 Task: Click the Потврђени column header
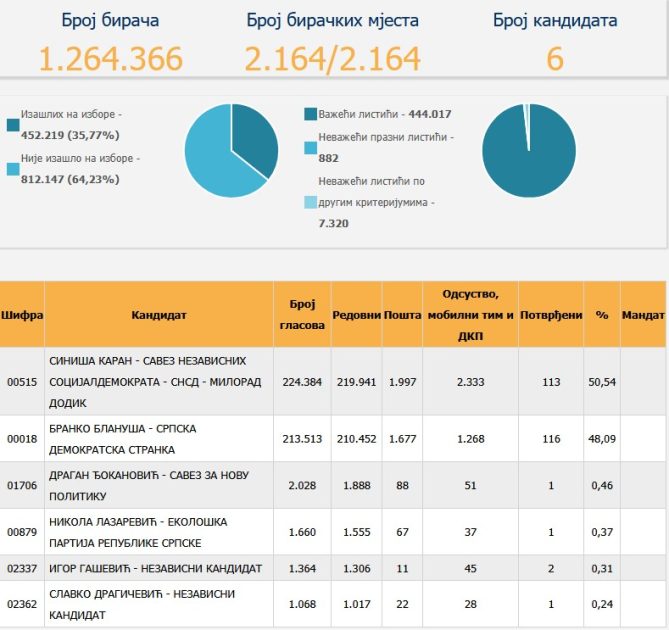click(551, 314)
